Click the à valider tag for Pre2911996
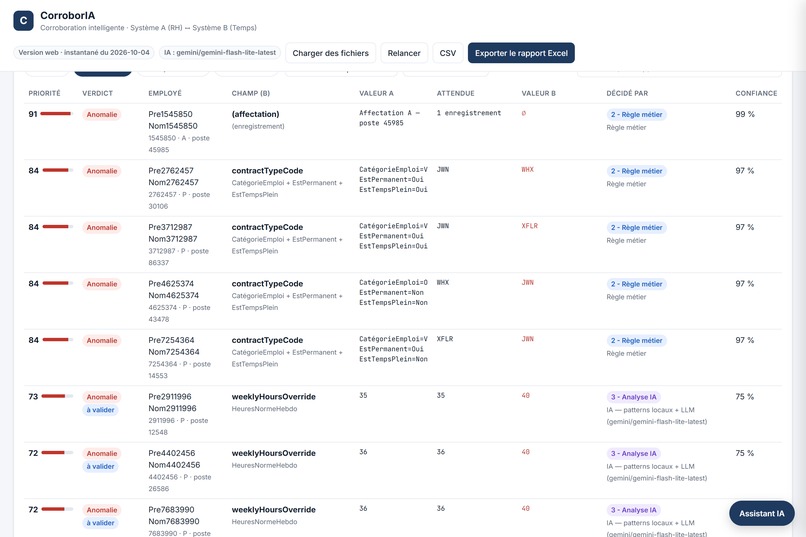 pyautogui.click(x=100, y=410)
